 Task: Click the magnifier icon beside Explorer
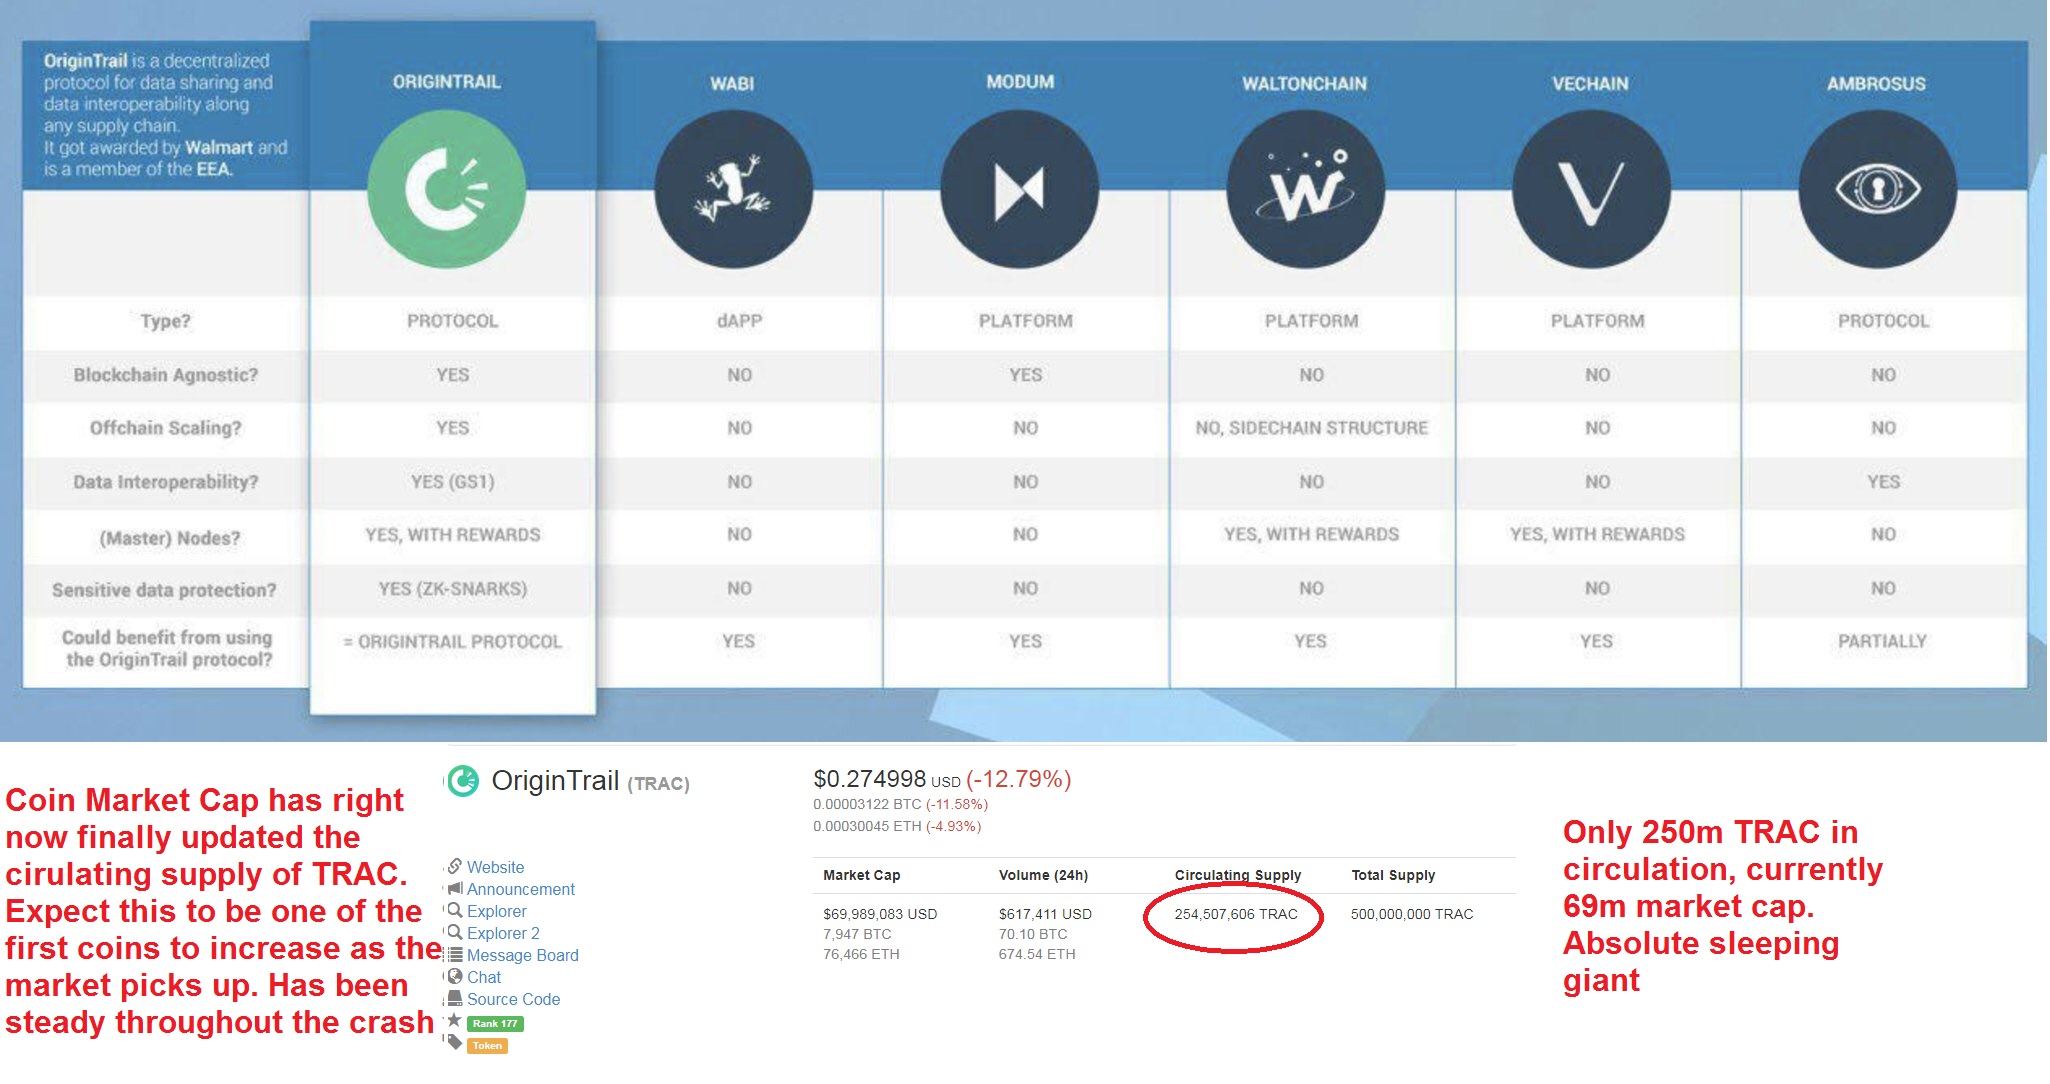tap(455, 910)
